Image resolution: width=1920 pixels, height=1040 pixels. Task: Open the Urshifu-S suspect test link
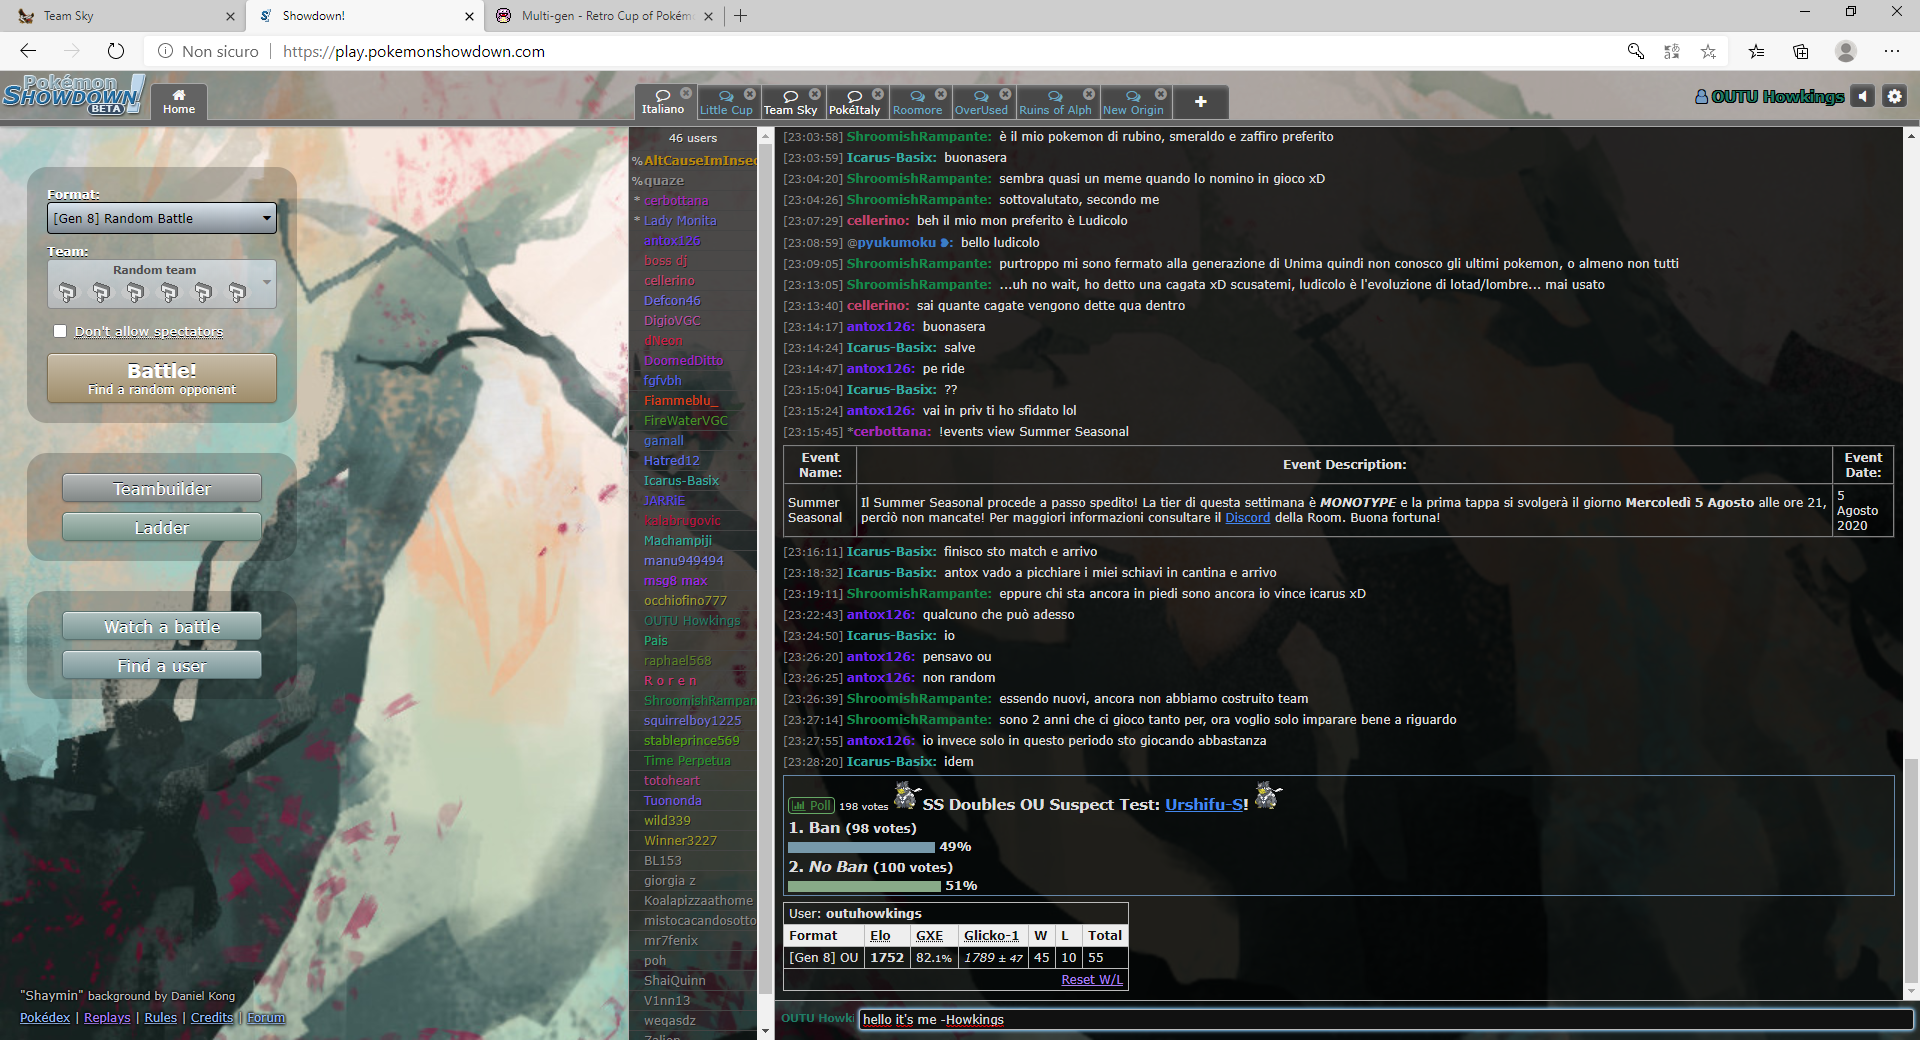[x=1204, y=805]
